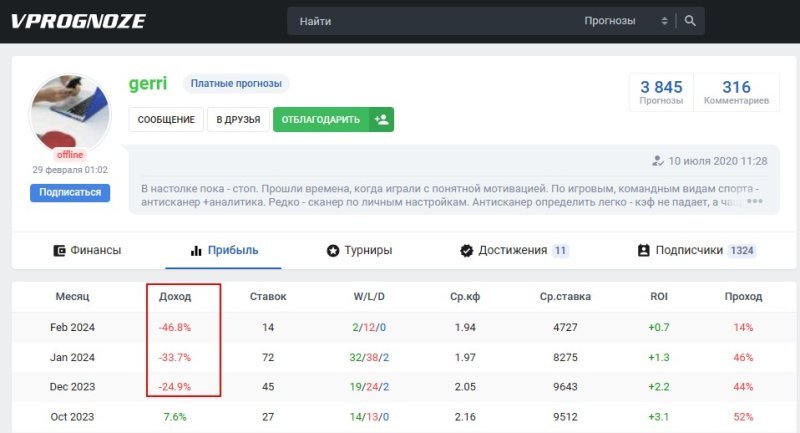The width and height of the screenshot is (800, 433).
Task: Click the green Отблагодарить button
Action: pos(320,120)
